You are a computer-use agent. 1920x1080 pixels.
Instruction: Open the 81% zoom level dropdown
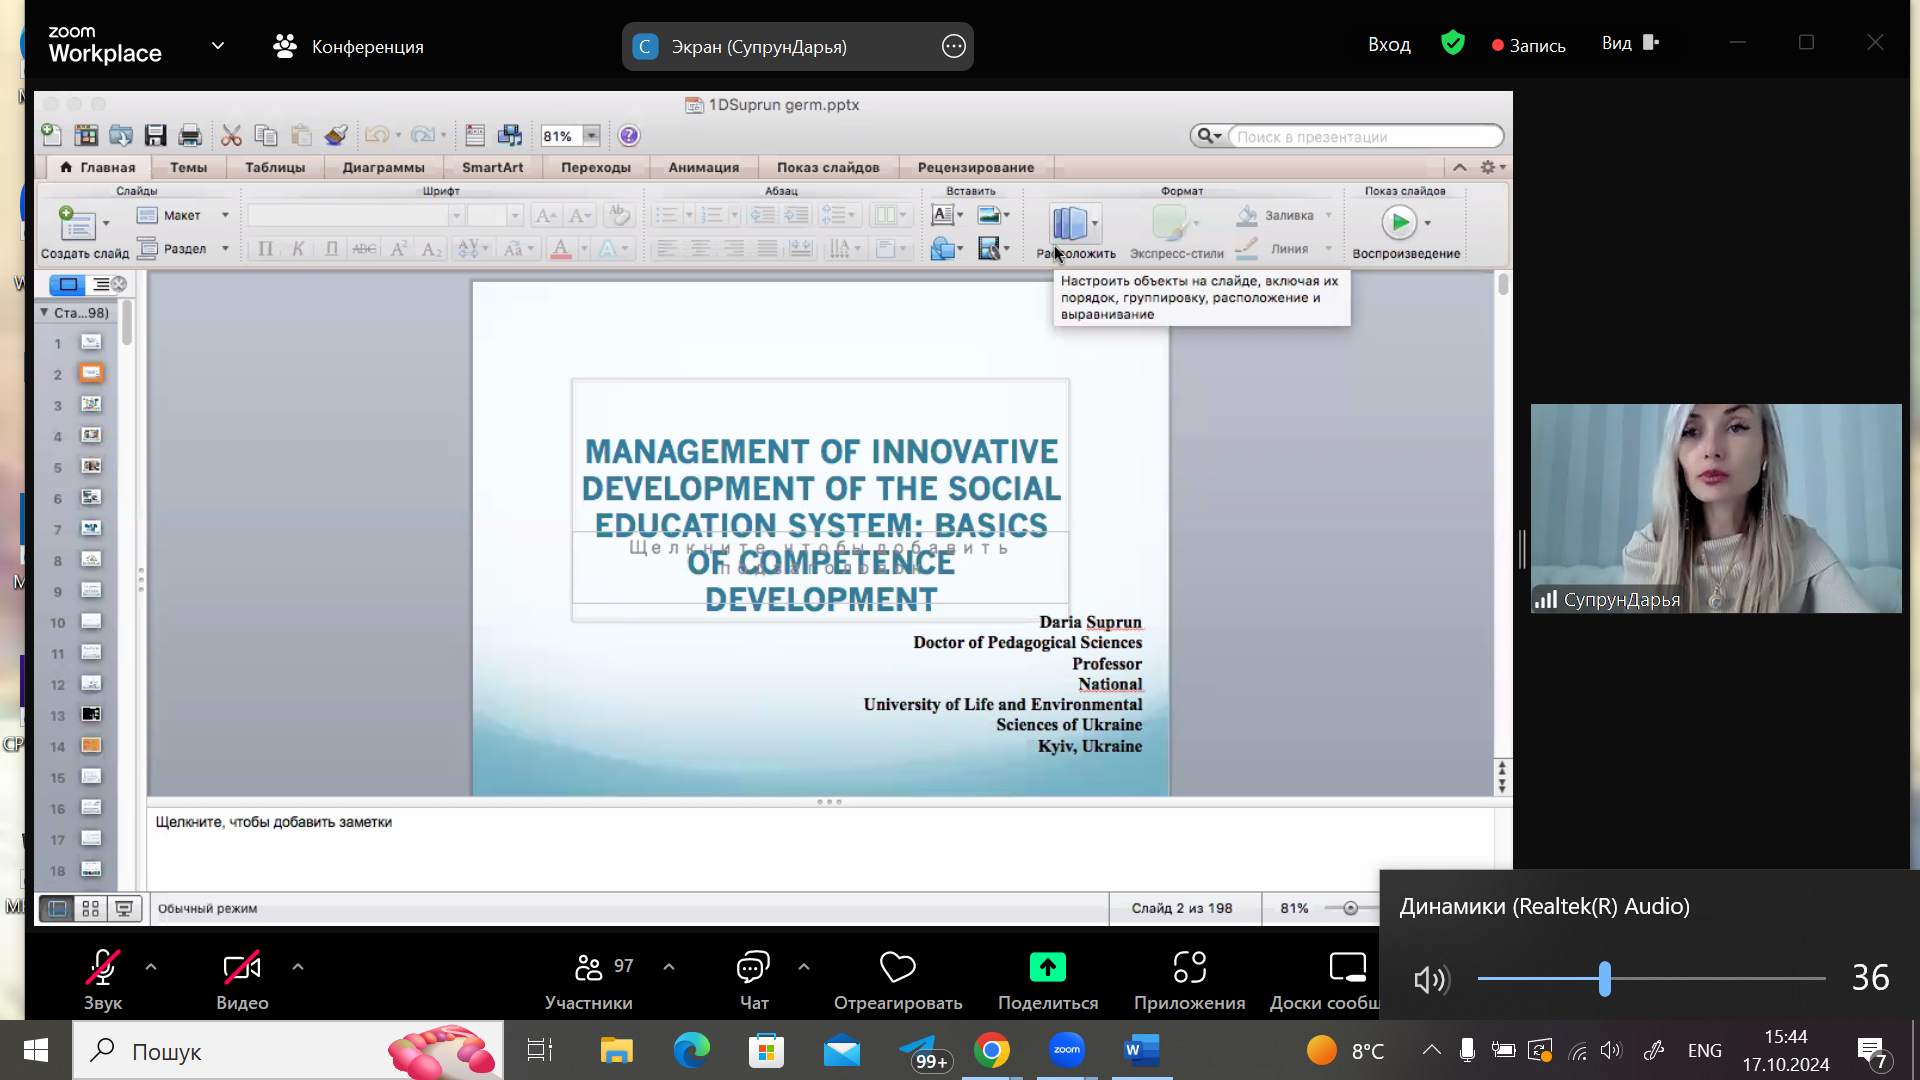[x=592, y=136]
